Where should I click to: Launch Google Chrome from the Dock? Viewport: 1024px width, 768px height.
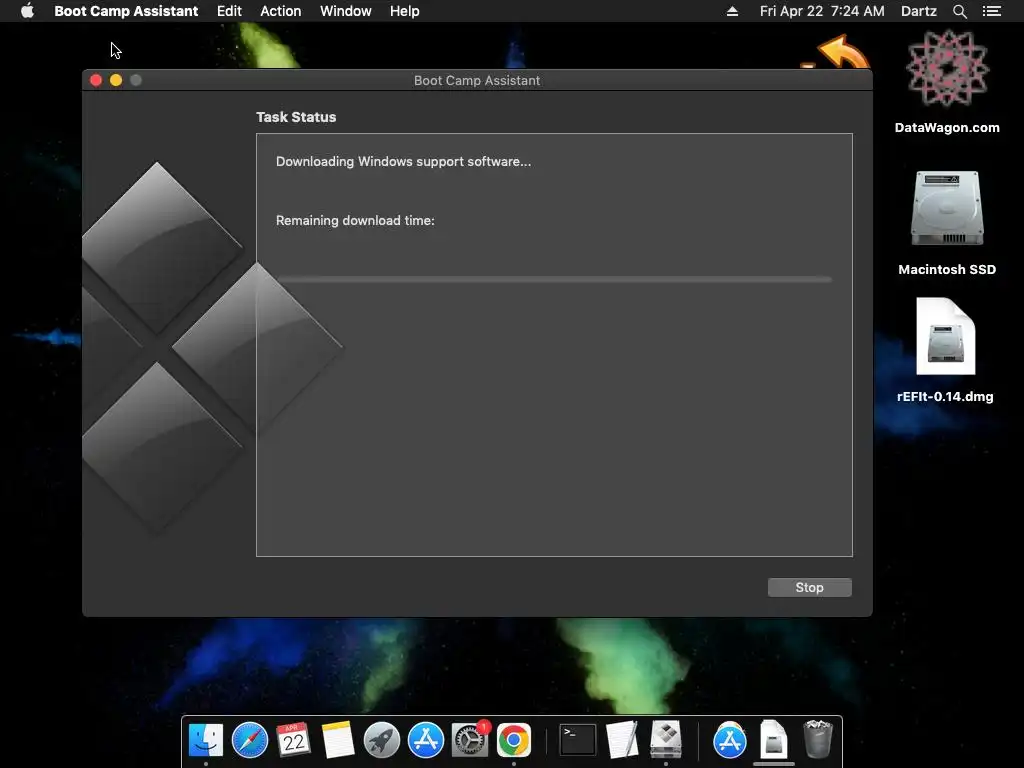tap(514, 740)
